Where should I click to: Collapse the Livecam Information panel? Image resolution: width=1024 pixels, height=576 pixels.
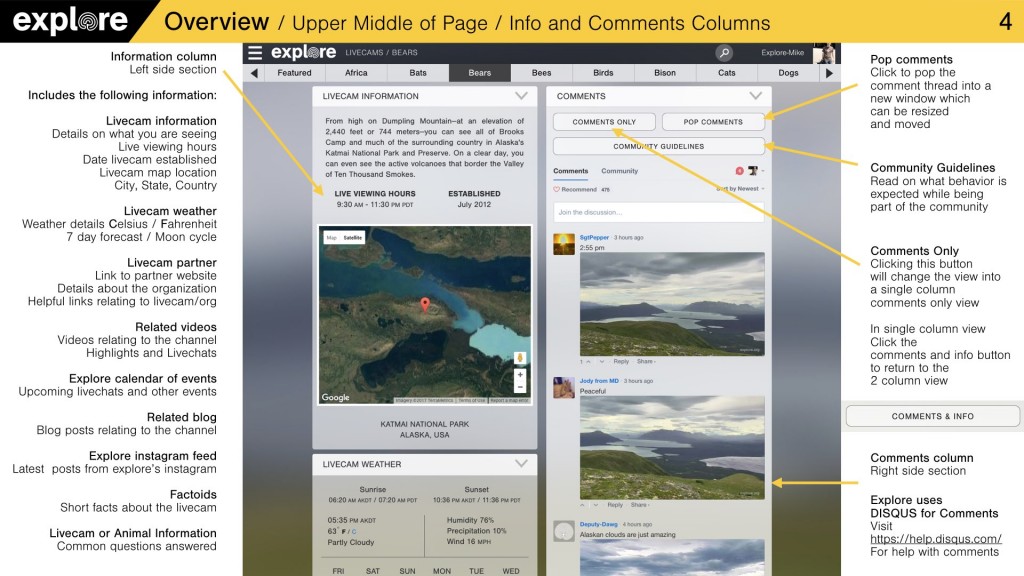pyautogui.click(x=521, y=96)
